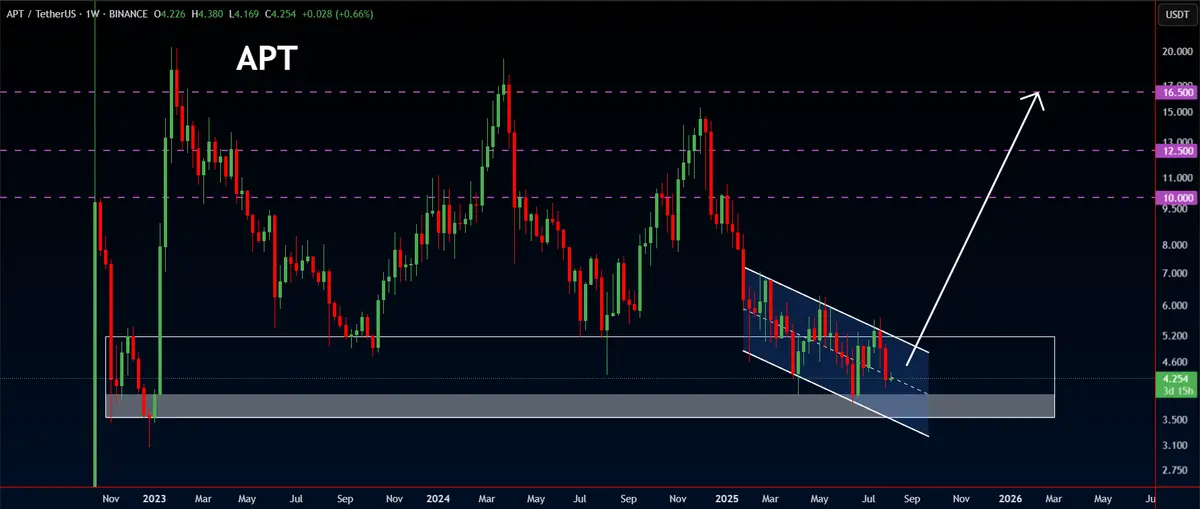Click 7.000 on the price scale
The height and width of the screenshot is (509, 1200).
[x=1176, y=273]
